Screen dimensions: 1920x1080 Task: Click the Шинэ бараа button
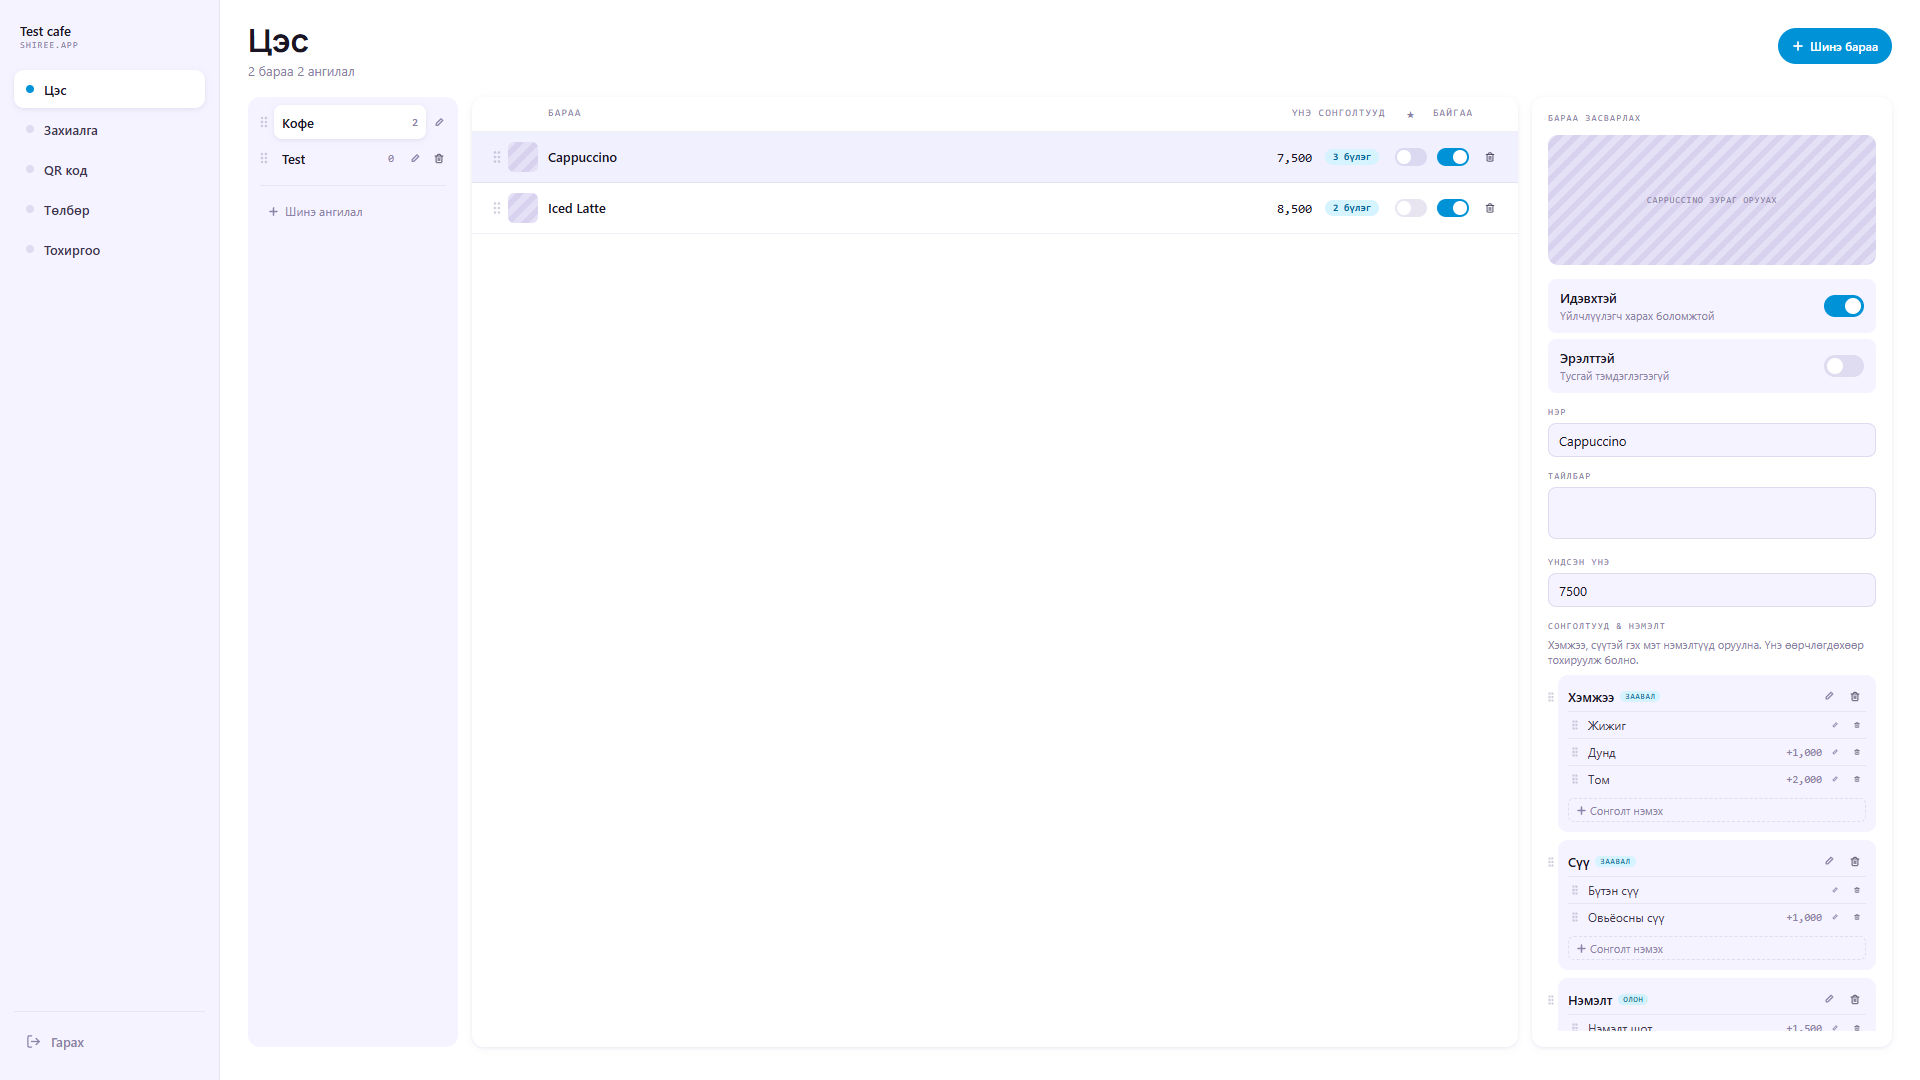(x=1834, y=46)
